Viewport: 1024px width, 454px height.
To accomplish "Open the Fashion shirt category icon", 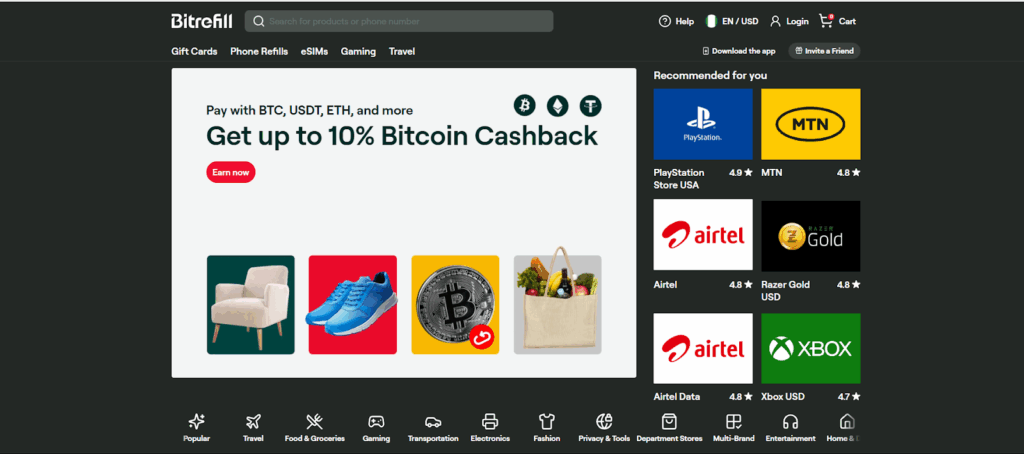I will (x=547, y=421).
